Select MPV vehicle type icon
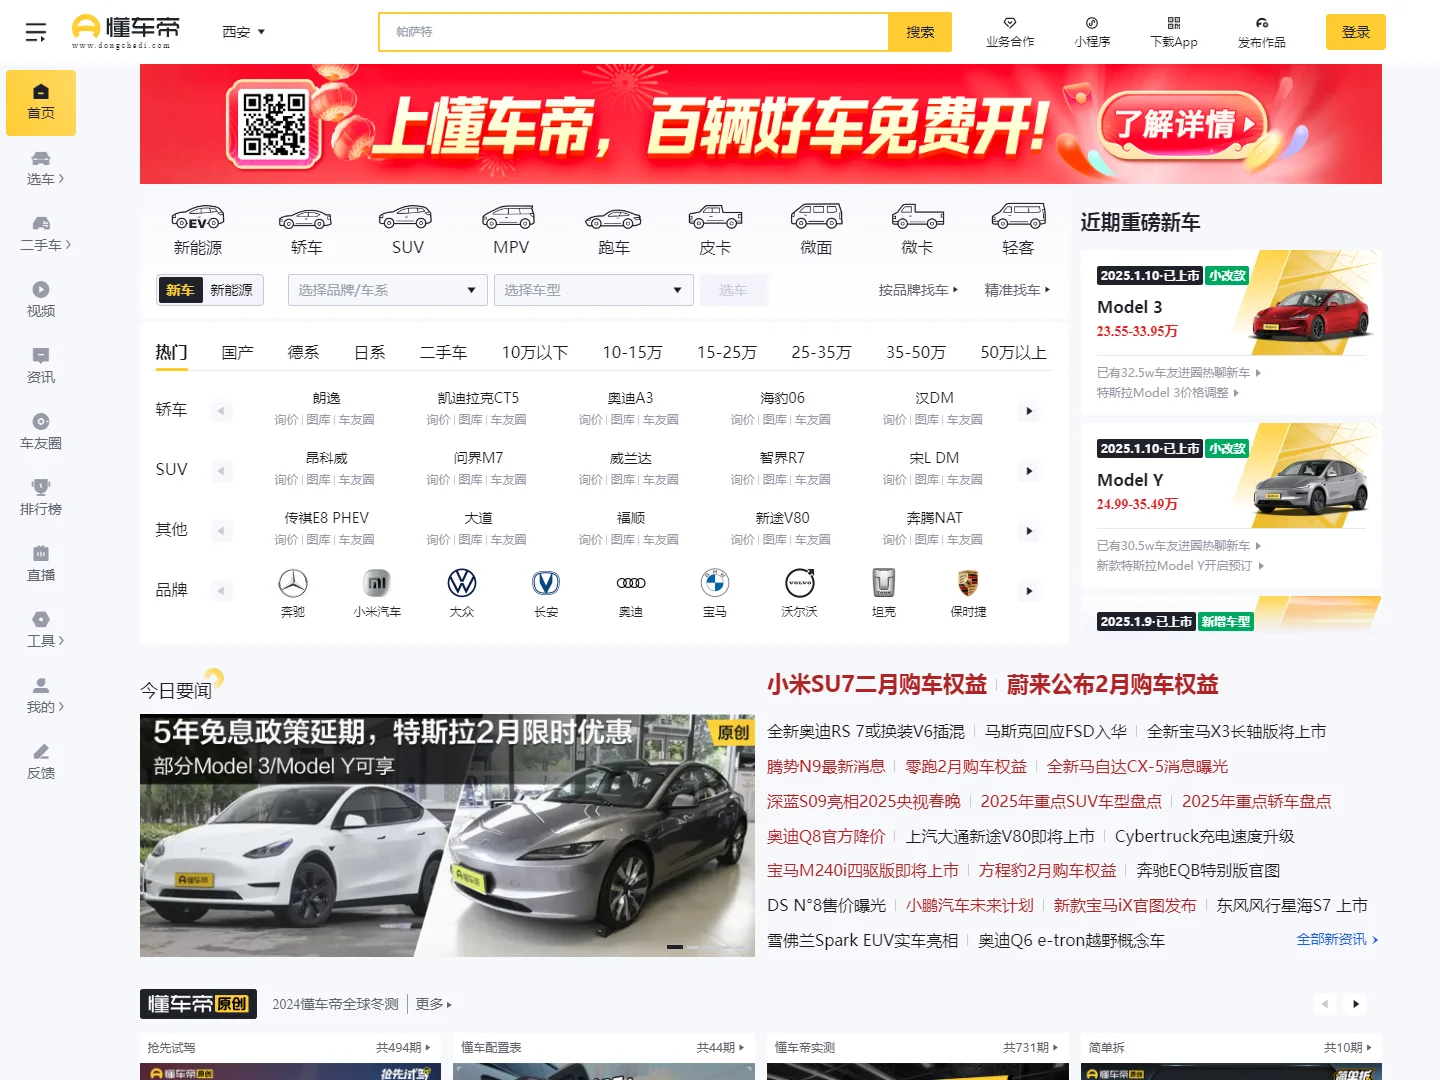 coord(510,230)
